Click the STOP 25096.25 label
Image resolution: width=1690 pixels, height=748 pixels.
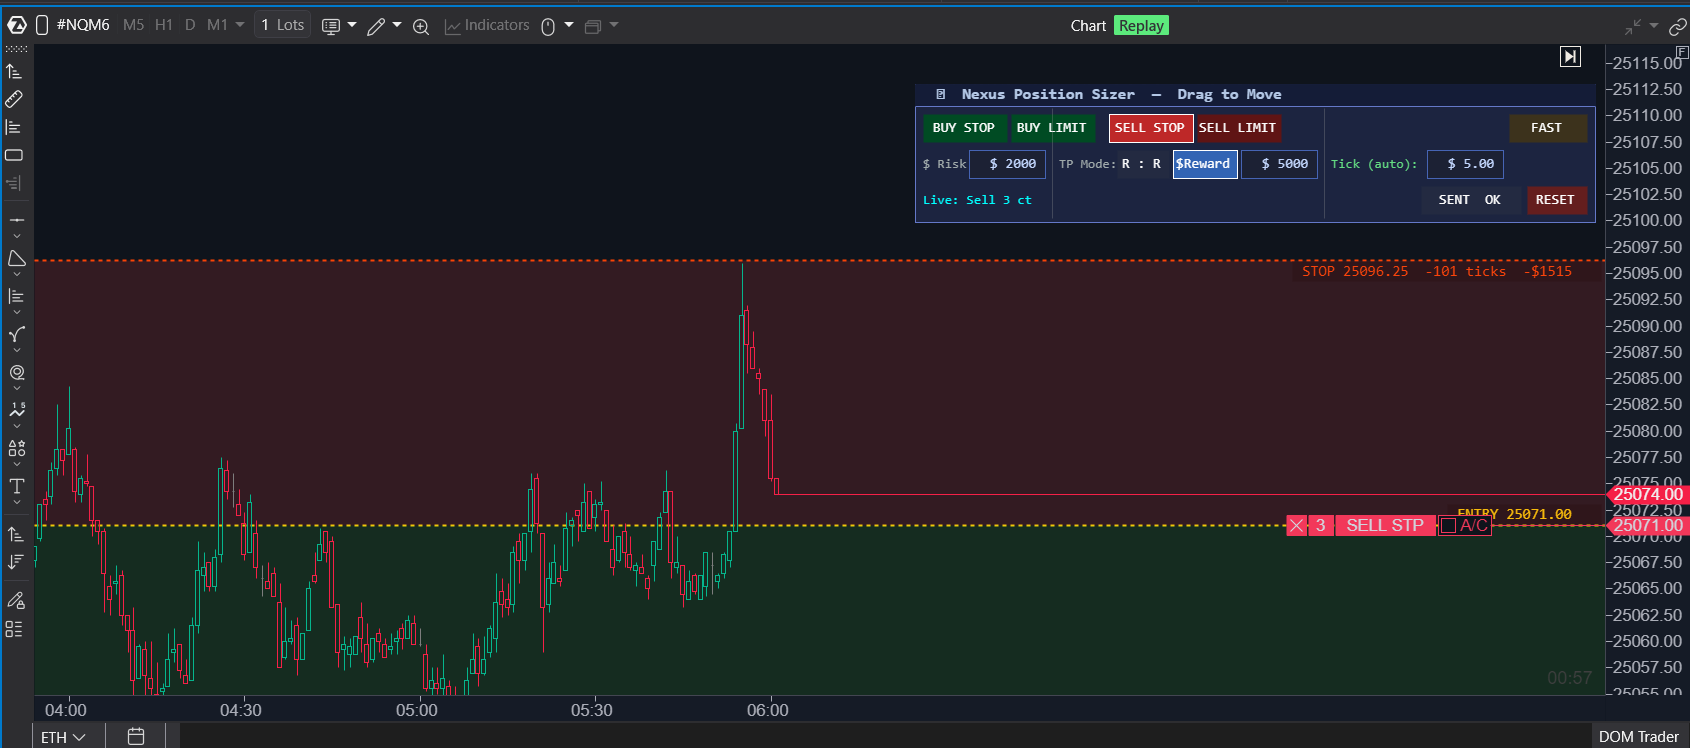point(1355,271)
